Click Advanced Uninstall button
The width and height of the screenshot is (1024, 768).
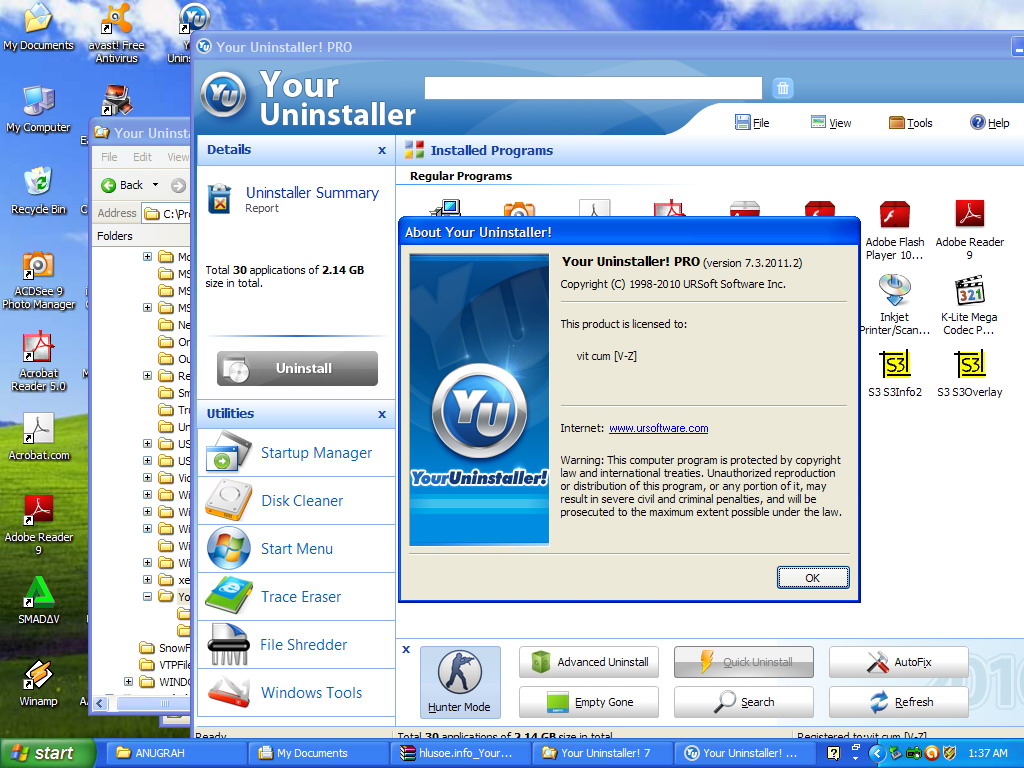(588, 662)
